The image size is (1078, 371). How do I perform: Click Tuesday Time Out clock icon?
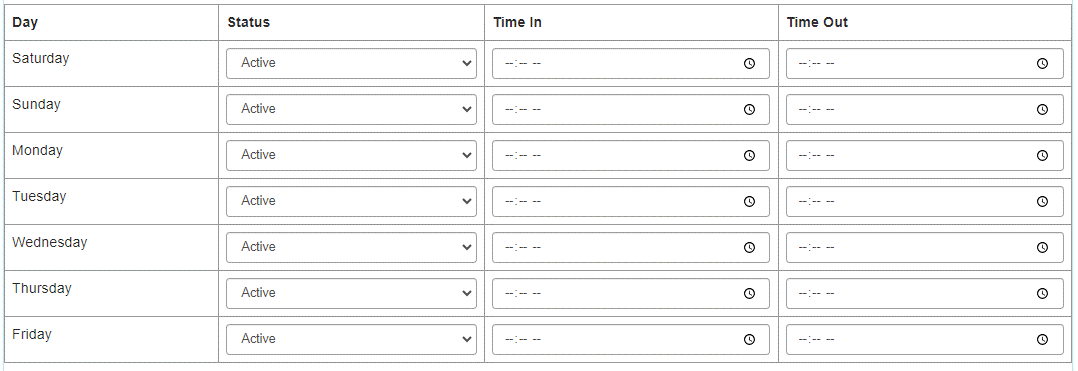click(x=1042, y=201)
